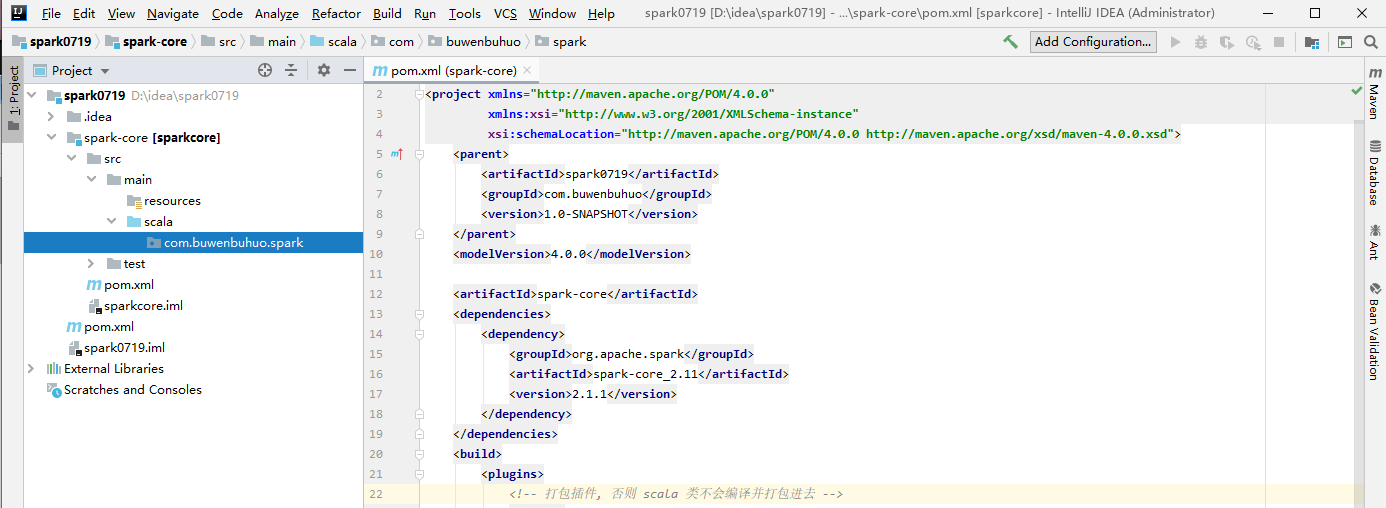Open the Tools menu
The width and height of the screenshot is (1386, 508).
pos(464,13)
